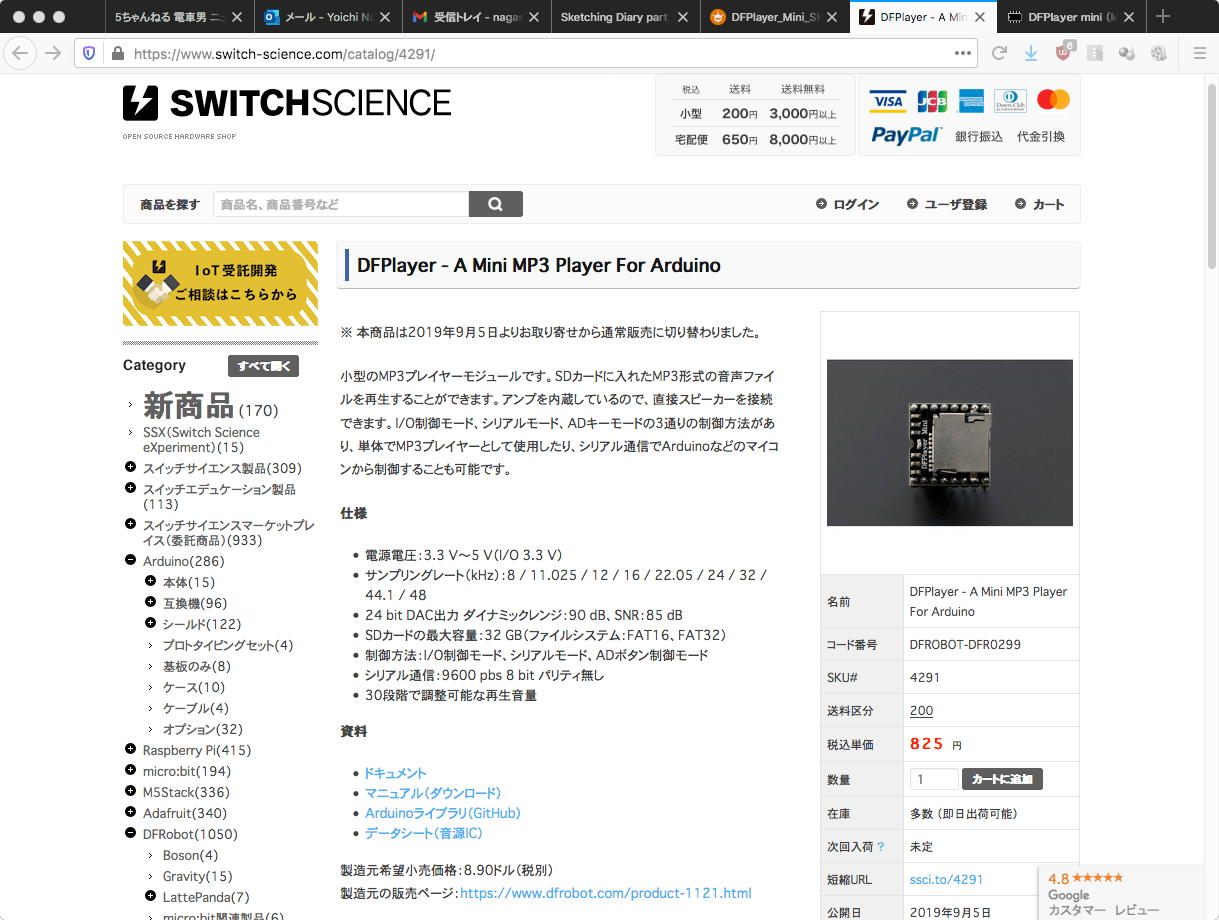The width and height of the screenshot is (1219, 920).
Task: Expand the LattePanda(7) subcategory
Action: (x=150, y=896)
